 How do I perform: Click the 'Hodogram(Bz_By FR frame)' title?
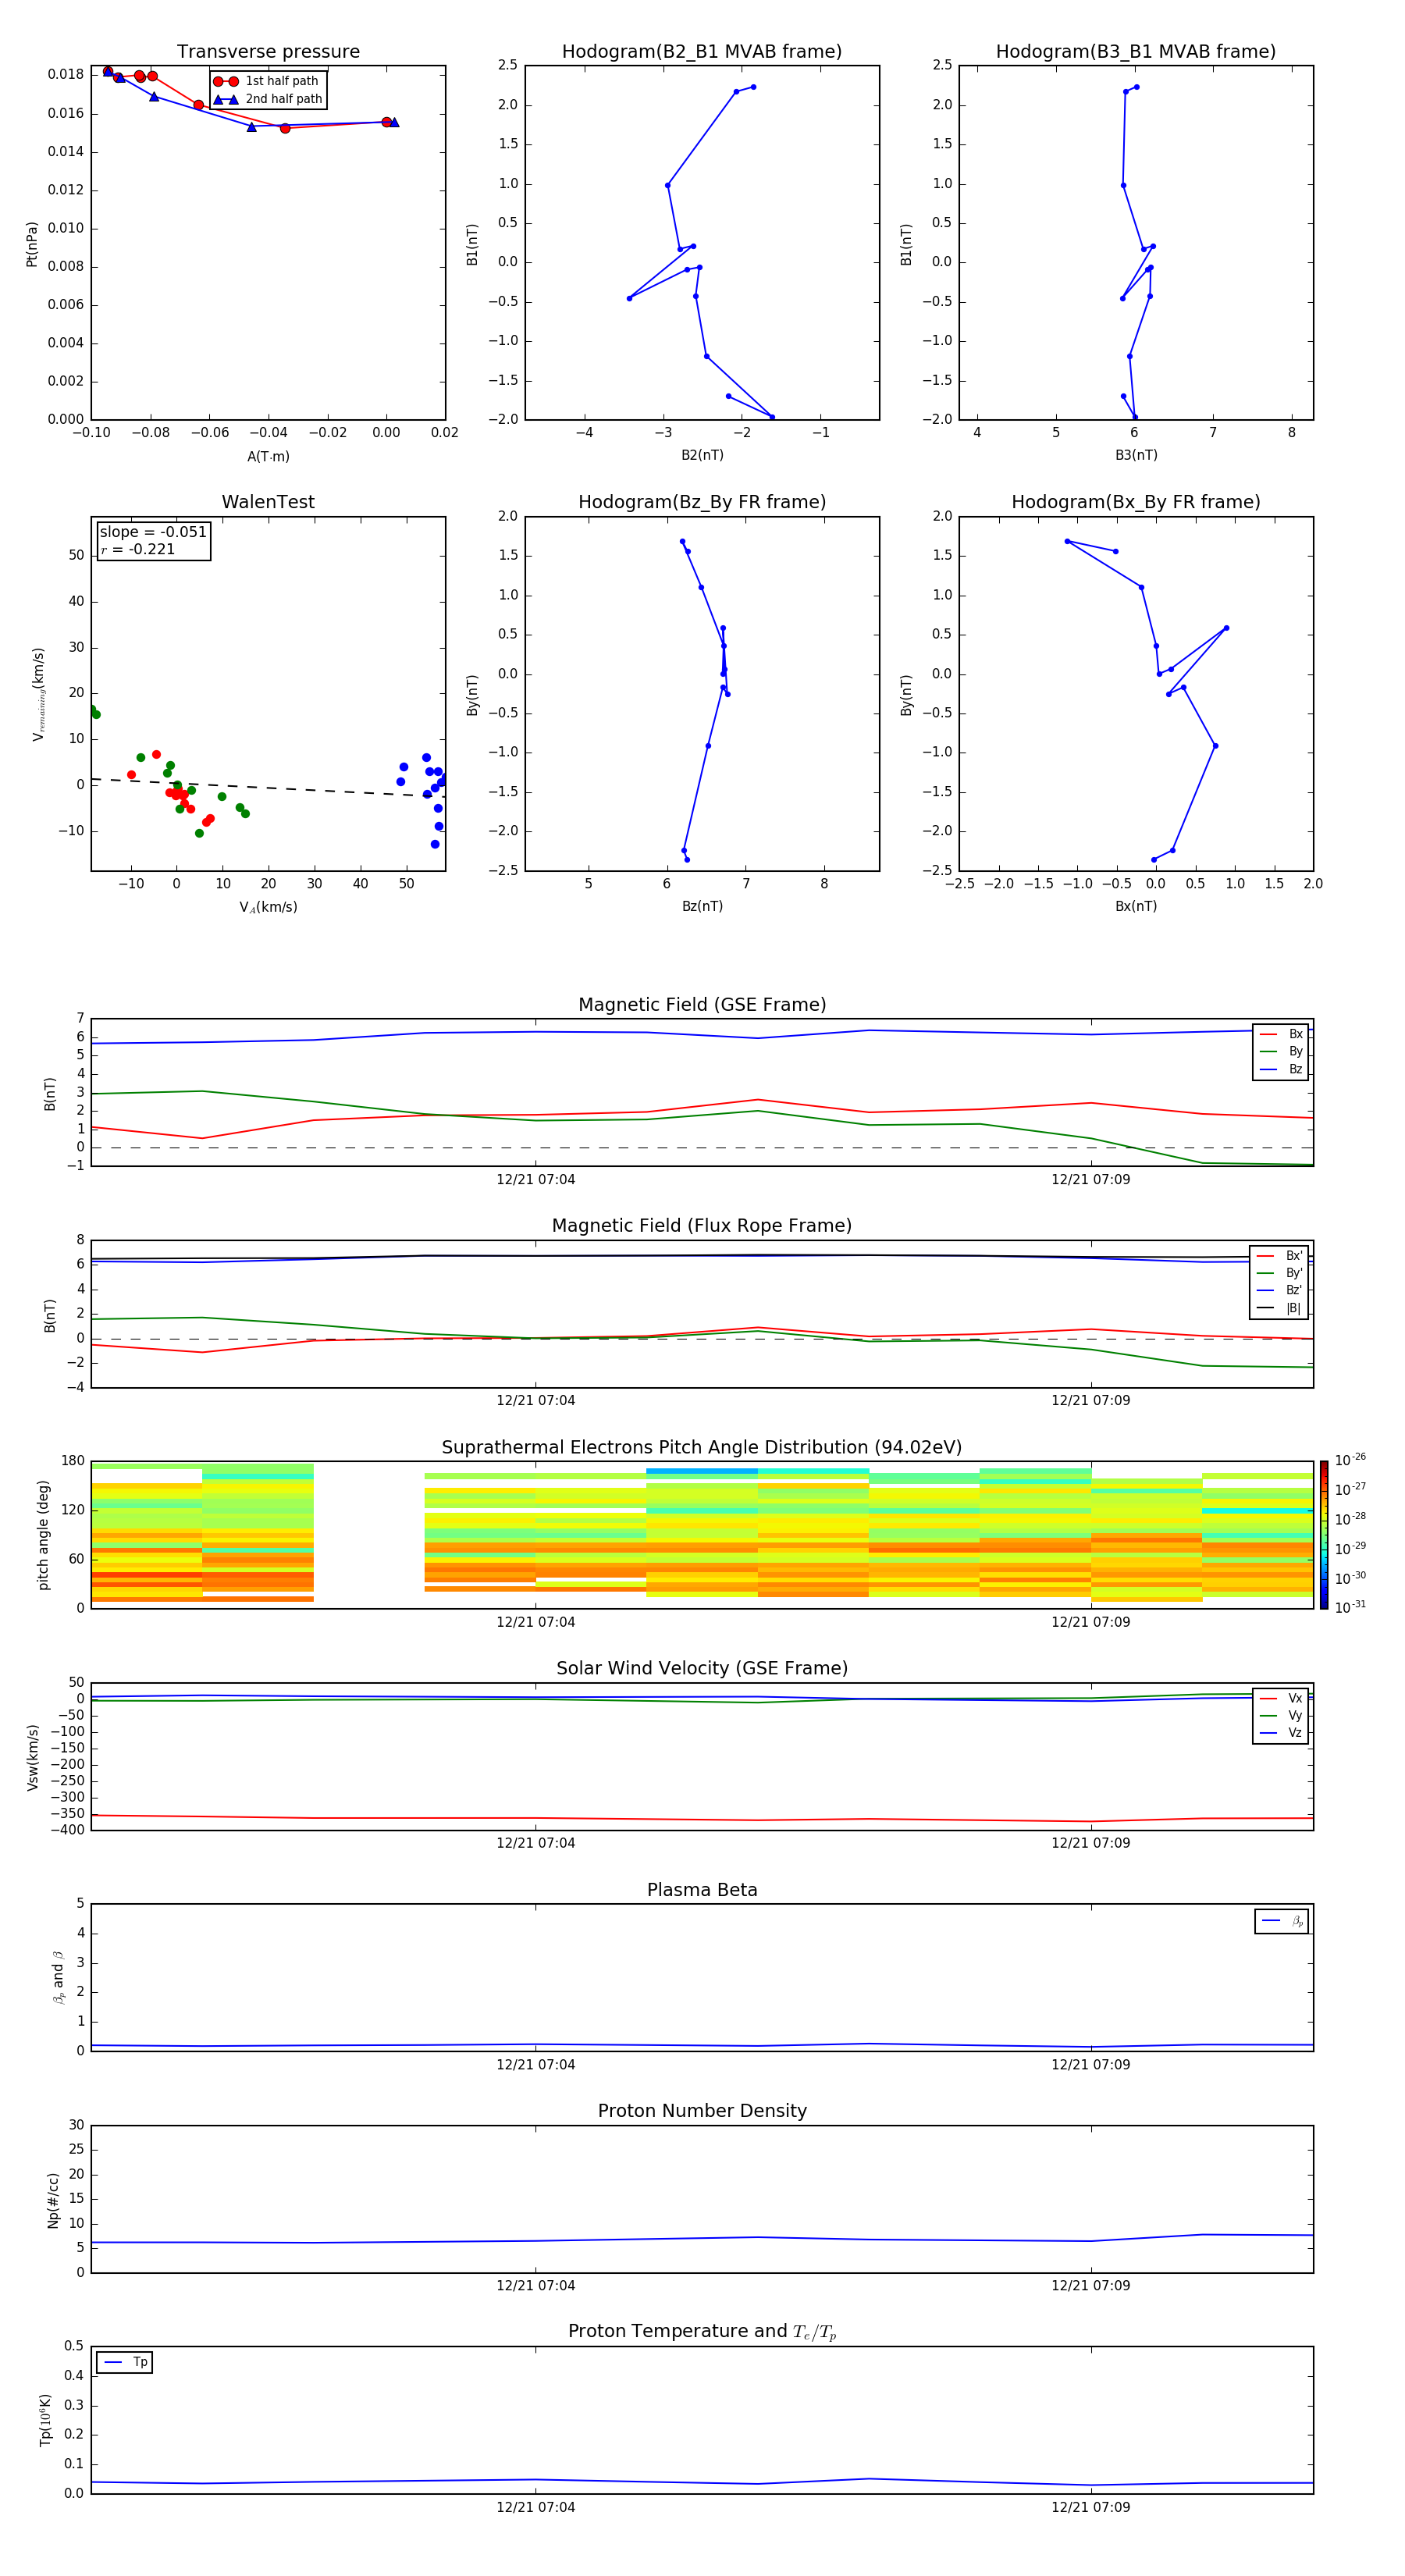(702, 502)
